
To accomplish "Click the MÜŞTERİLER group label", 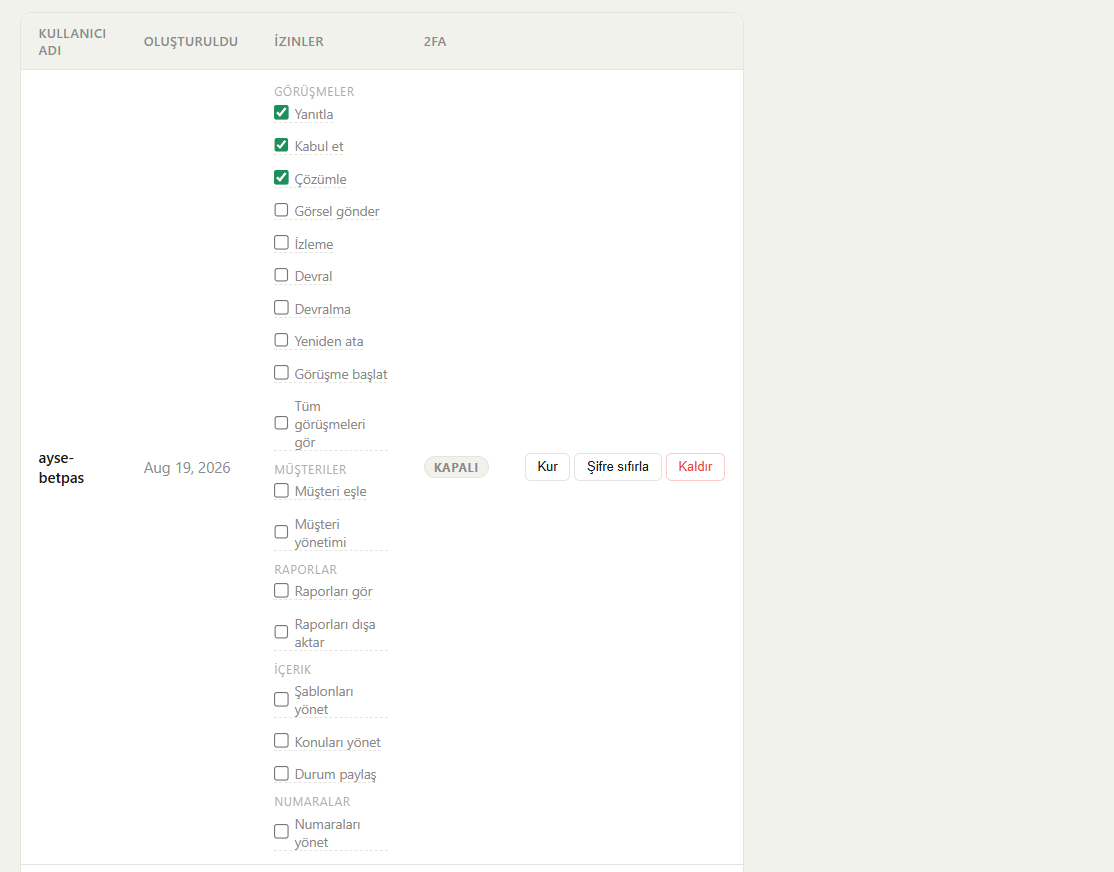I will tap(310, 470).
